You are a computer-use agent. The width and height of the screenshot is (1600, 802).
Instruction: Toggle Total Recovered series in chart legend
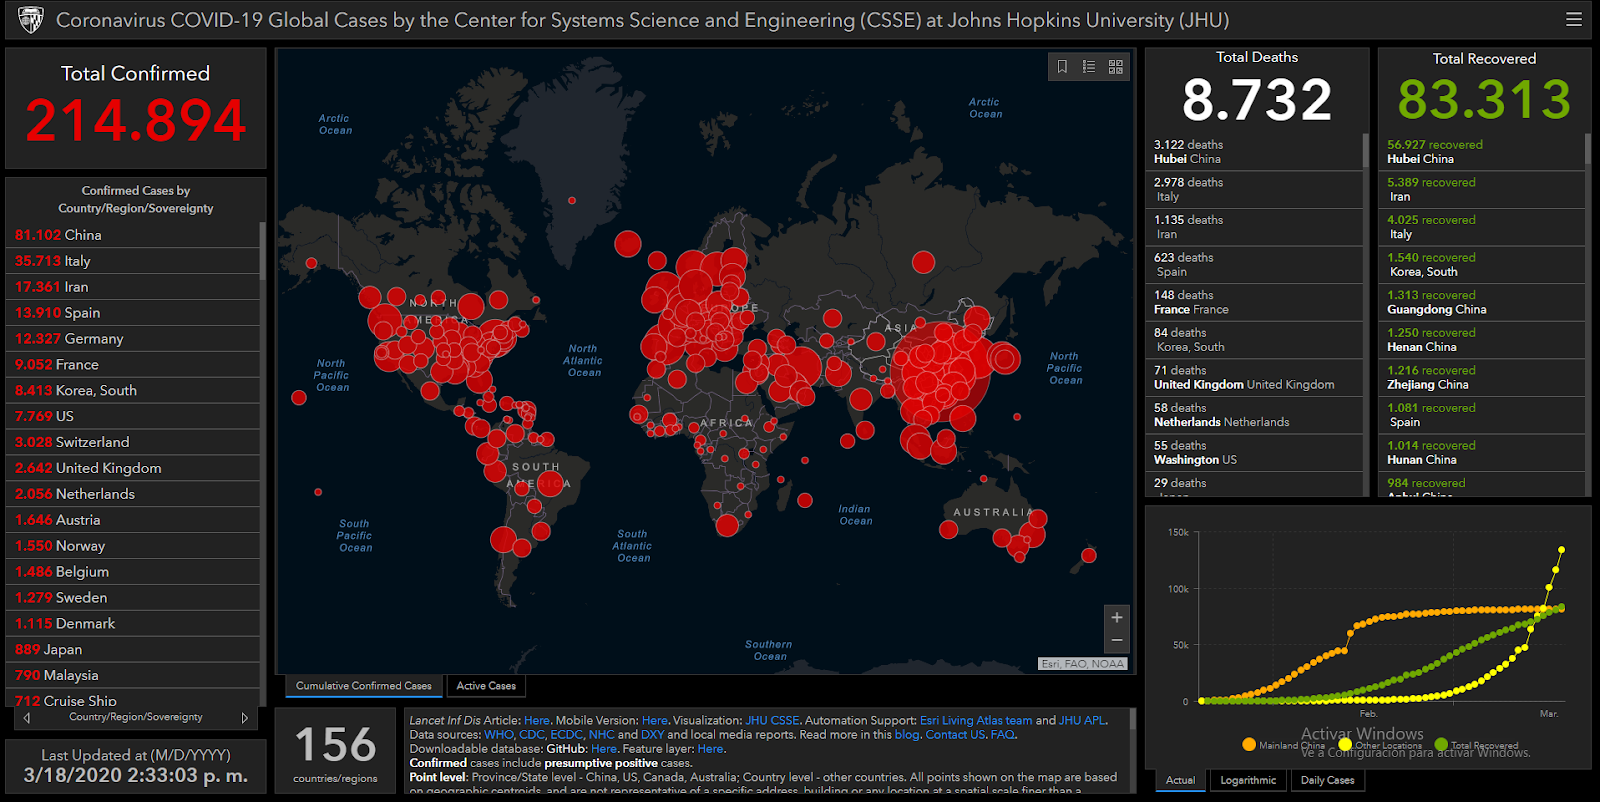(x=1441, y=744)
